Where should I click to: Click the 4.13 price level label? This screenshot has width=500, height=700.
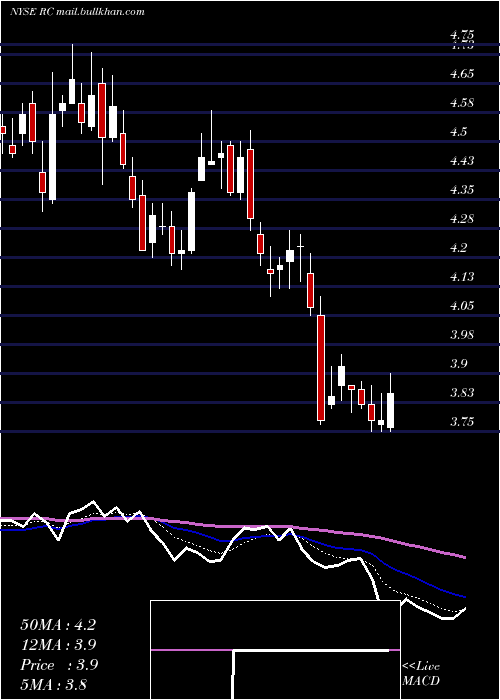(x=462, y=277)
